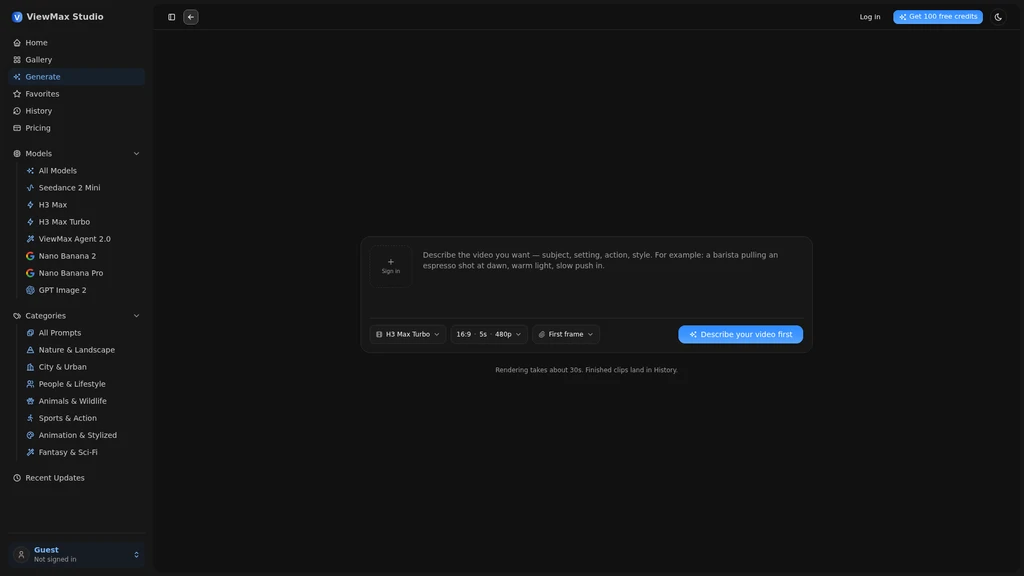The width and height of the screenshot is (1024, 576).
Task: Click the Gallery grid icon
Action: click(x=17, y=59)
